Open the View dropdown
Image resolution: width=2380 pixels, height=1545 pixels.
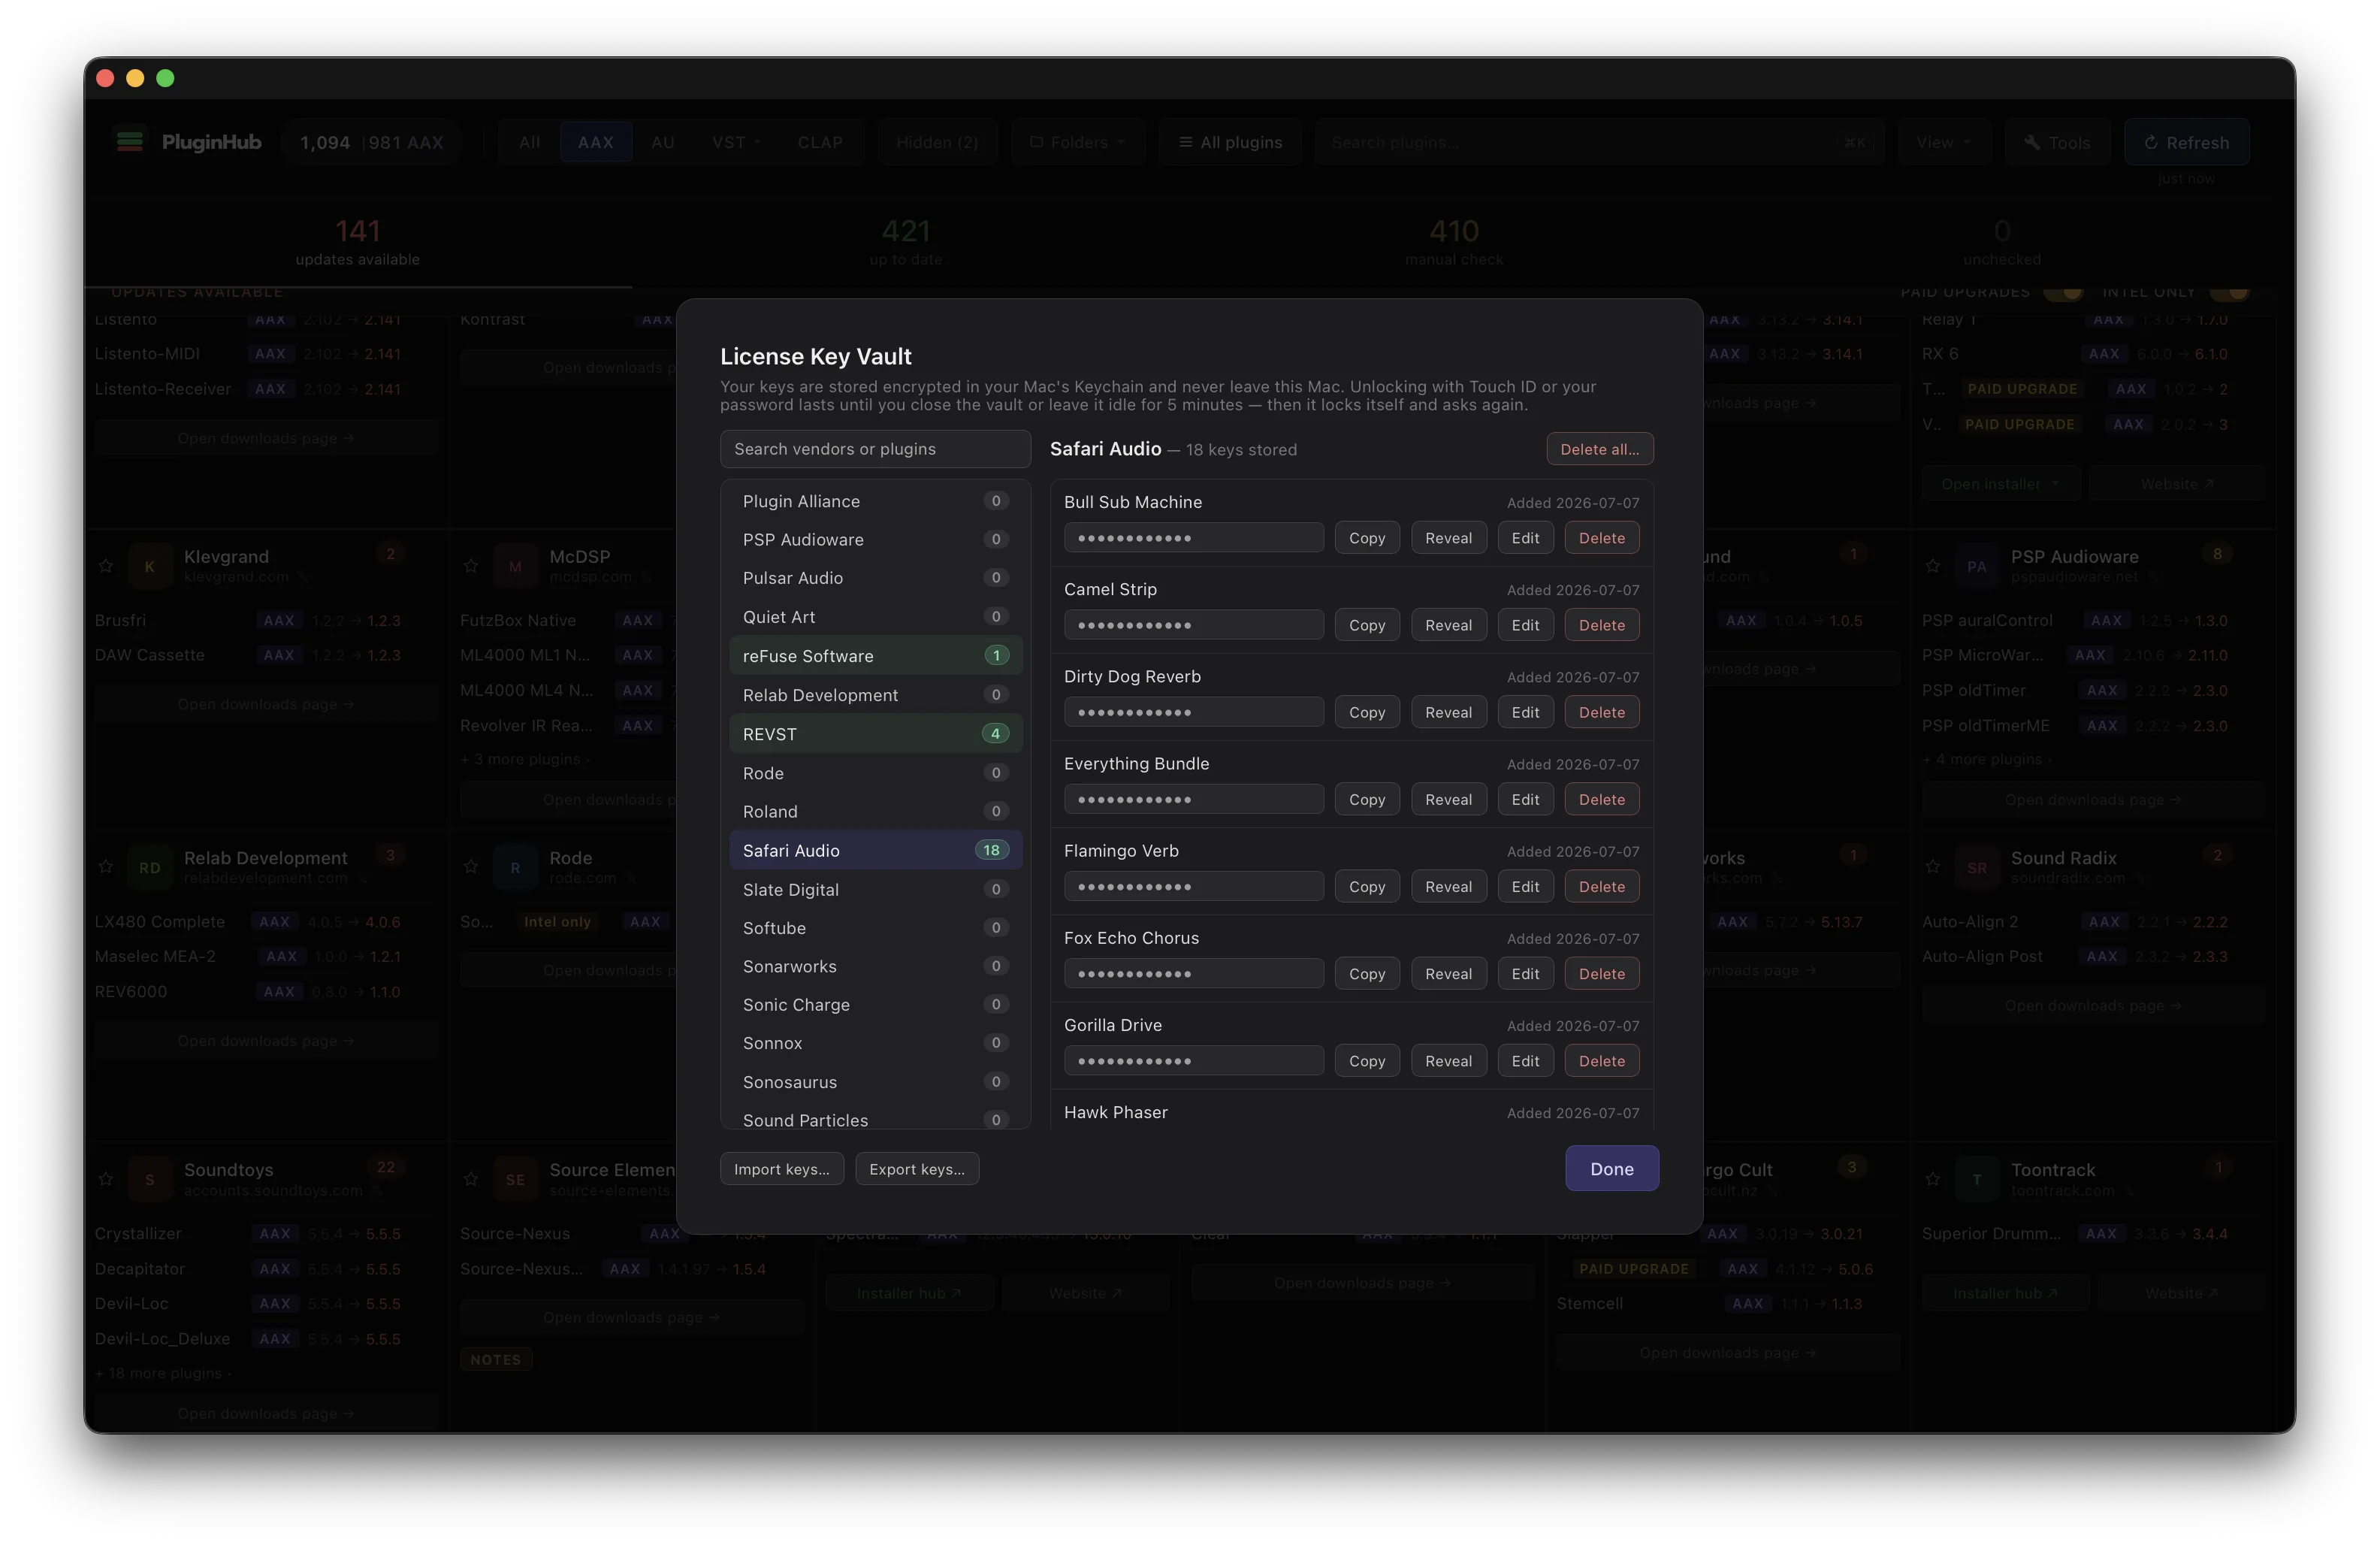point(1944,142)
